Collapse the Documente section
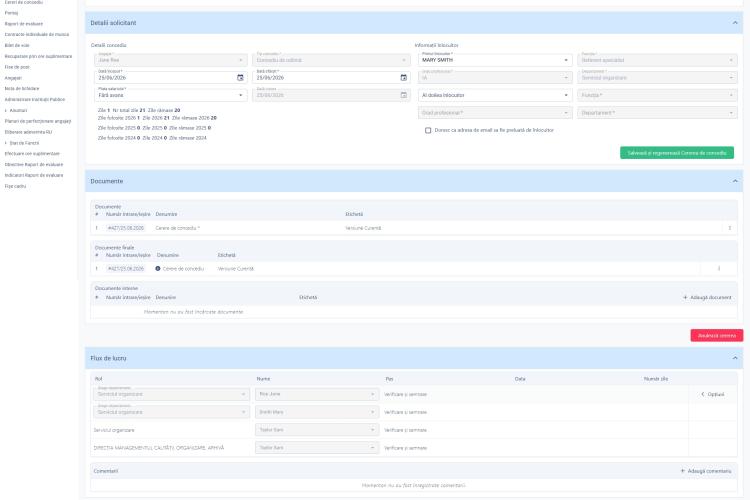Image resolution: width=750 pixels, height=500 pixels. [735, 181]
